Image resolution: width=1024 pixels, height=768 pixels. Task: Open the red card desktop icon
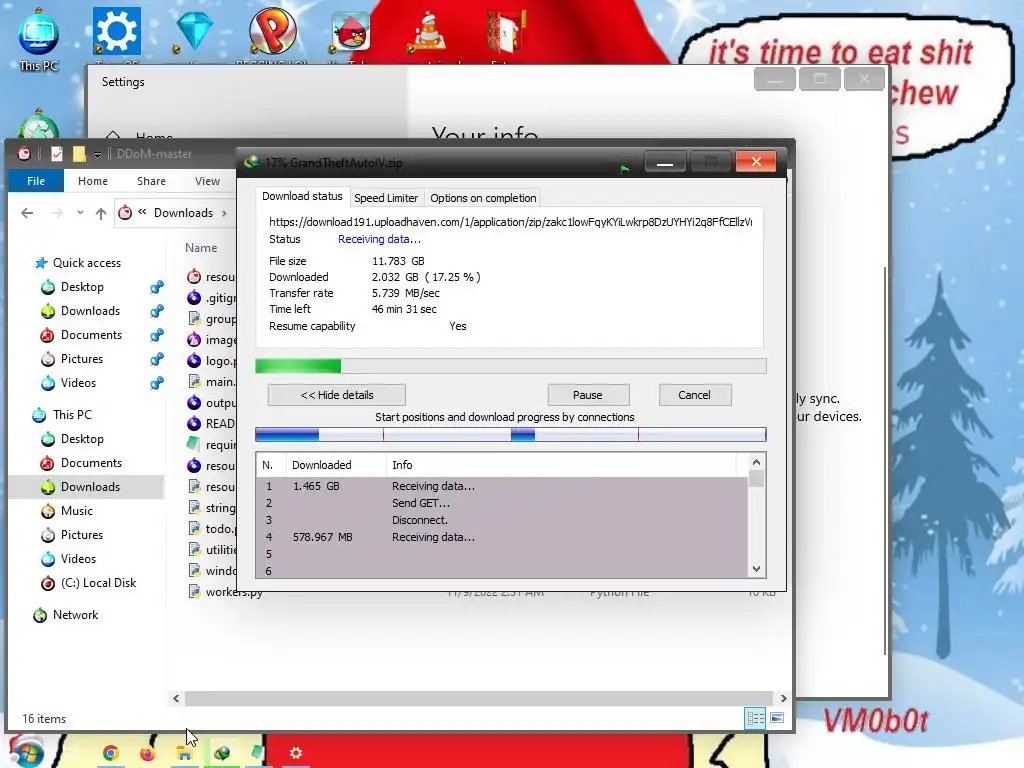[506, 31]
